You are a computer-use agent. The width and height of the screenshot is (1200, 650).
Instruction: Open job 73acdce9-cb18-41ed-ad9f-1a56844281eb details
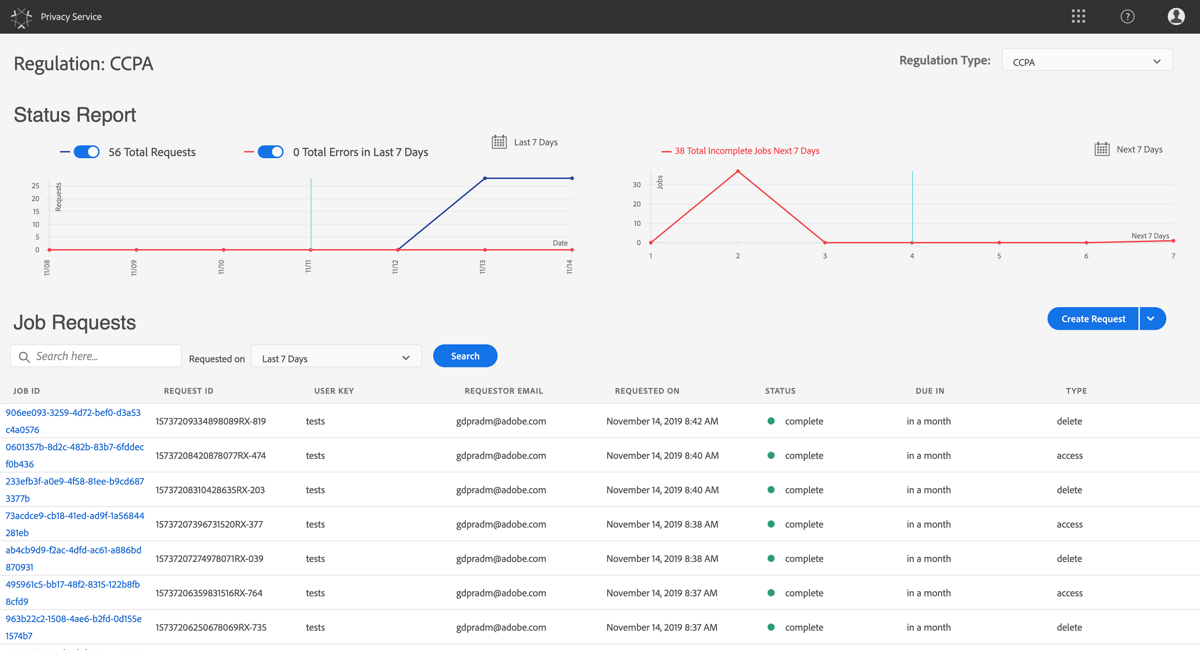click(74, 524)
